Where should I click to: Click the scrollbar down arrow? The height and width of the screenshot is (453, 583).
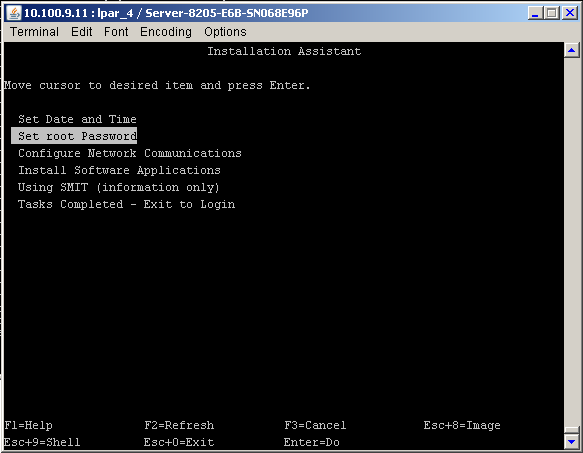[x=571, y=441]
